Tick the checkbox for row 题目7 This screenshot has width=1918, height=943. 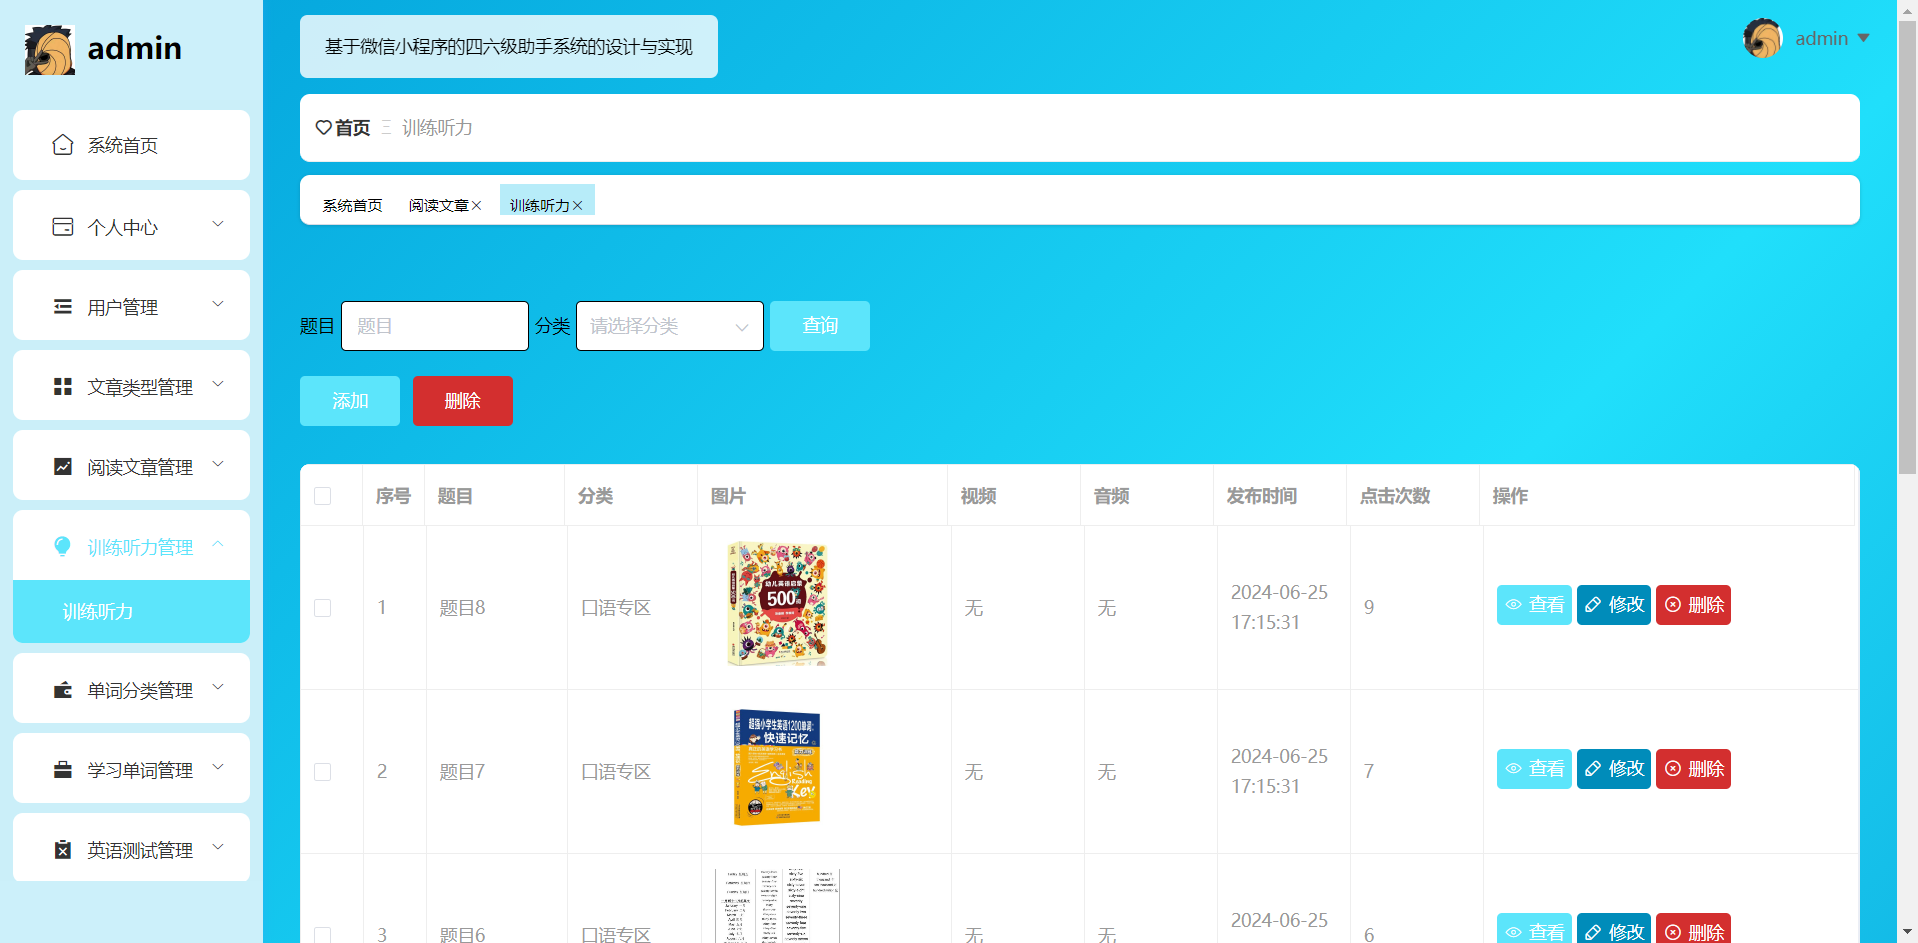click(323, 772)
